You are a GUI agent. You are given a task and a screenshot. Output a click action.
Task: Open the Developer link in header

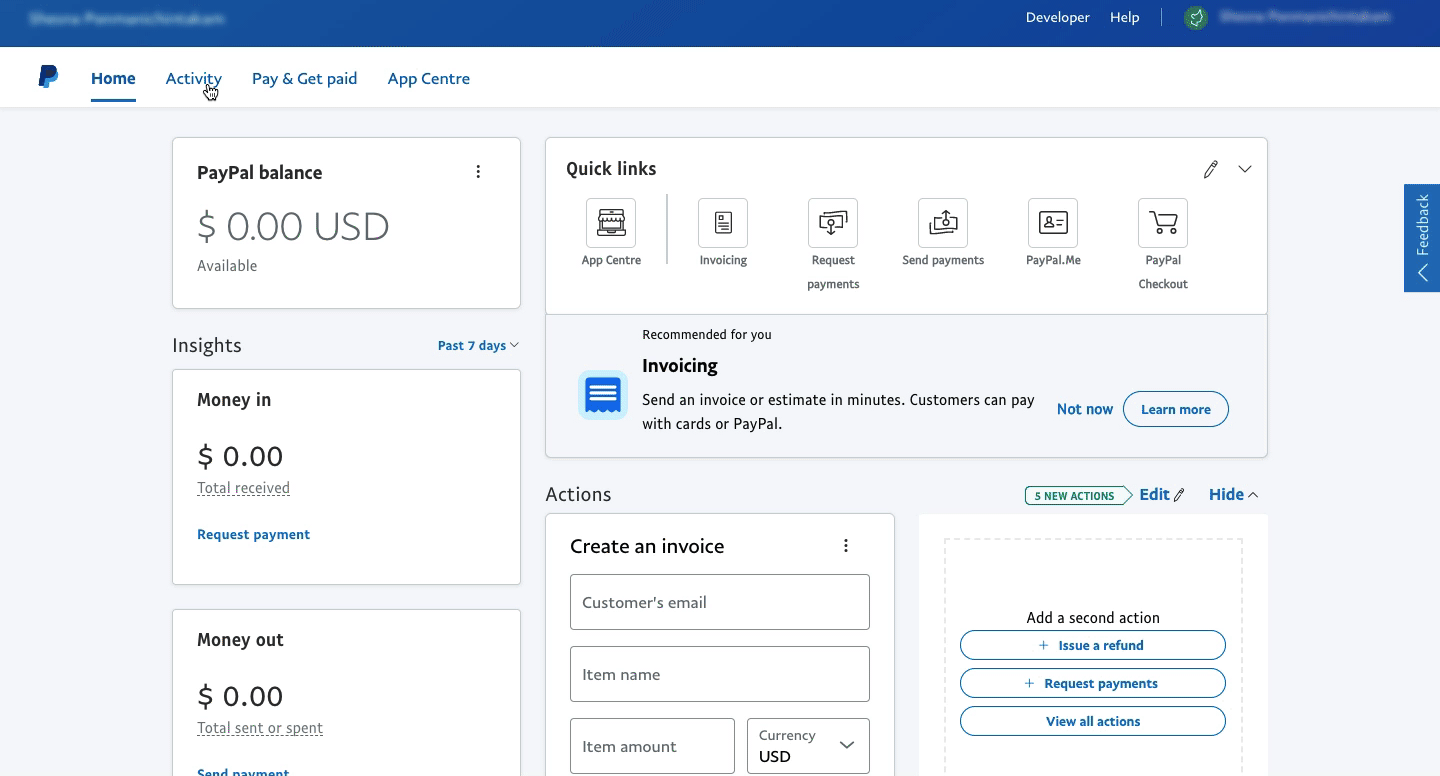pyautogui.click(x=1058, y=17)
